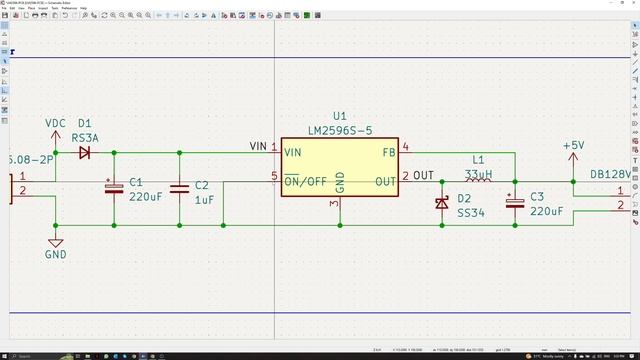The image size is (640, 360).
Task: Open the Symbol Editor toolbar icon
Action: click(224, 15)
